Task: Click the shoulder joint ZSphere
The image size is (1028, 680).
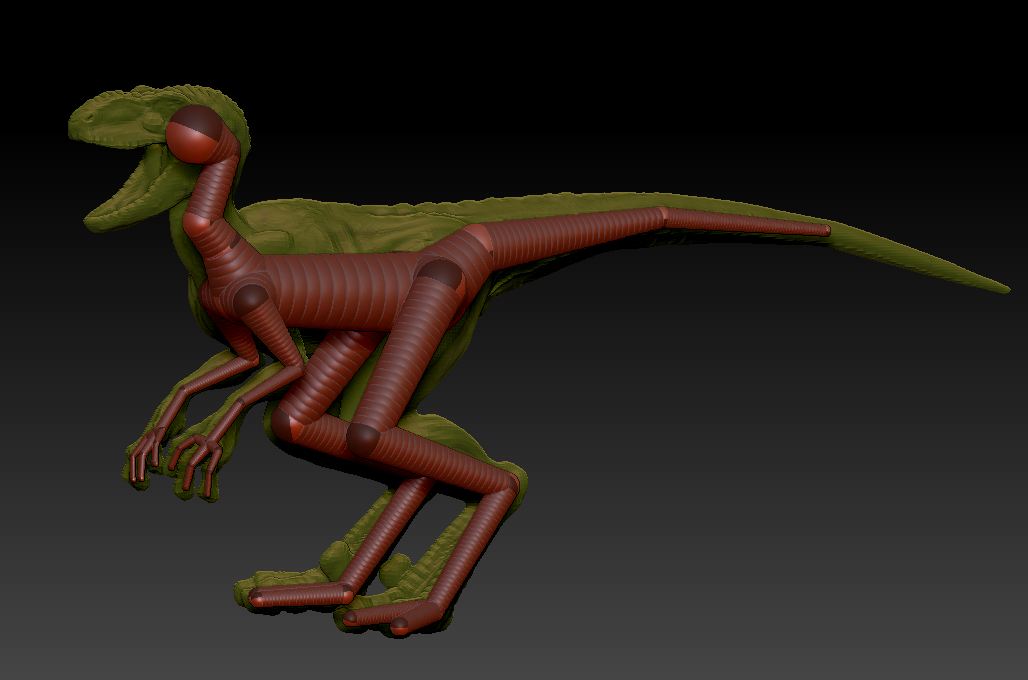Action: 249,298
